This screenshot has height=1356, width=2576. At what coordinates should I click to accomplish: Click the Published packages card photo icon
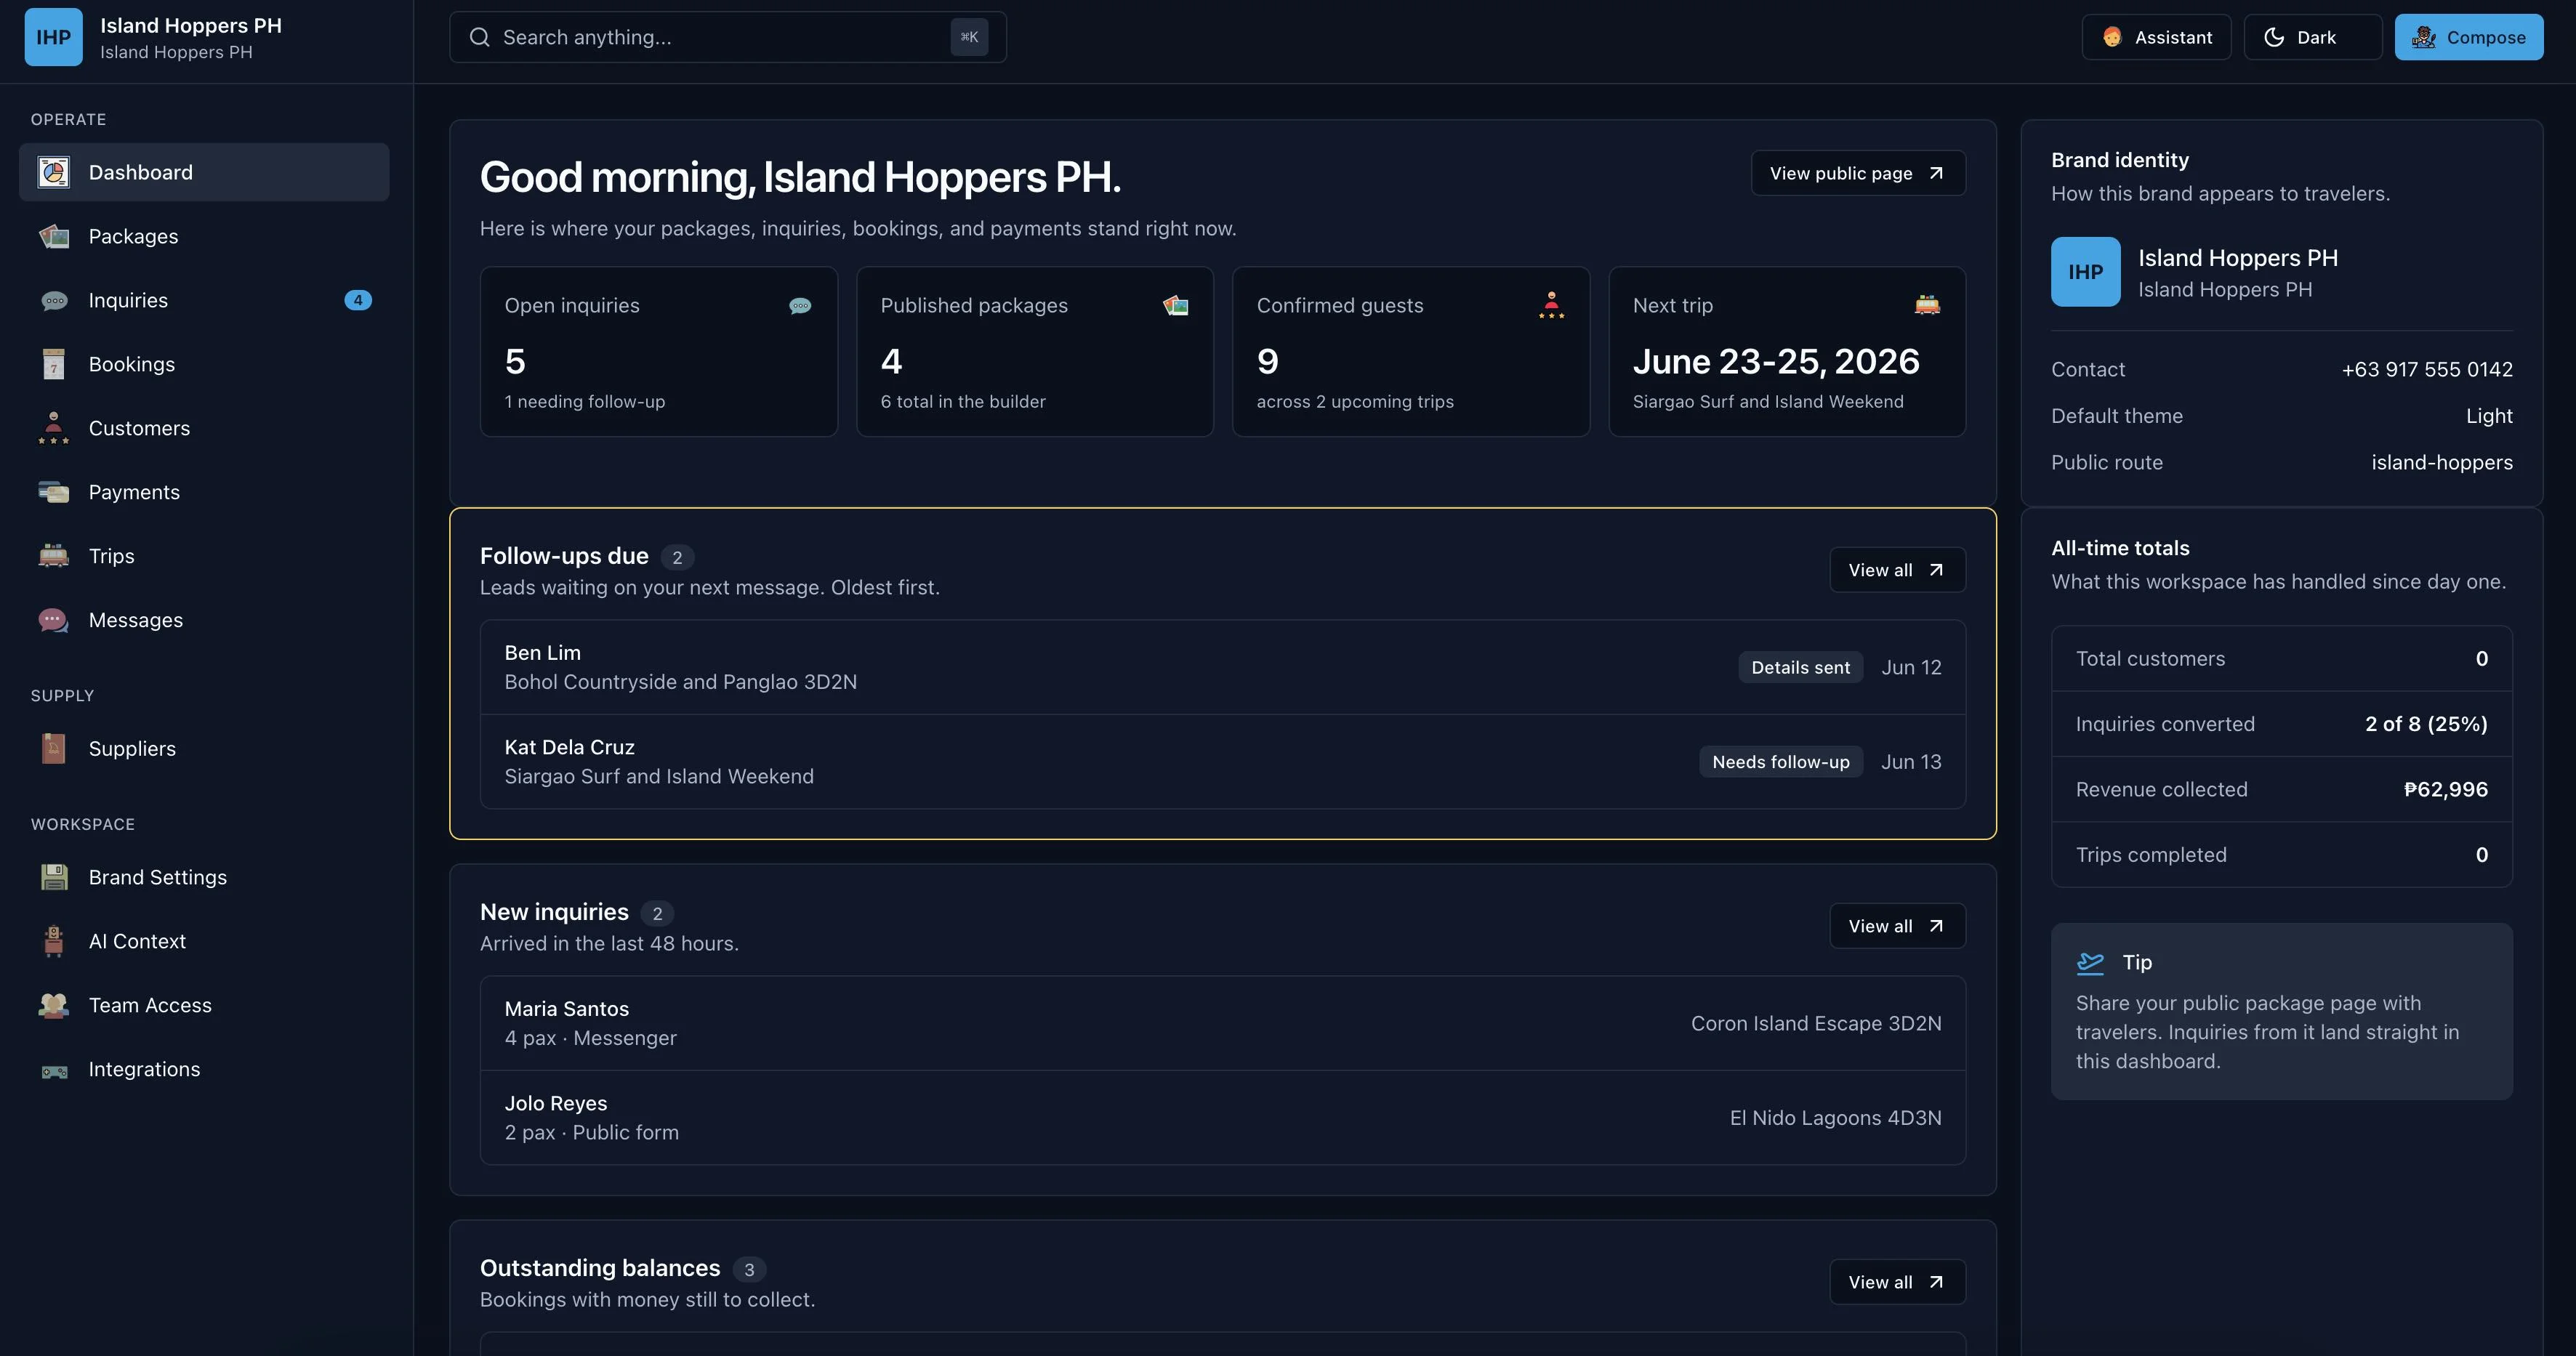click(1176, 305)
